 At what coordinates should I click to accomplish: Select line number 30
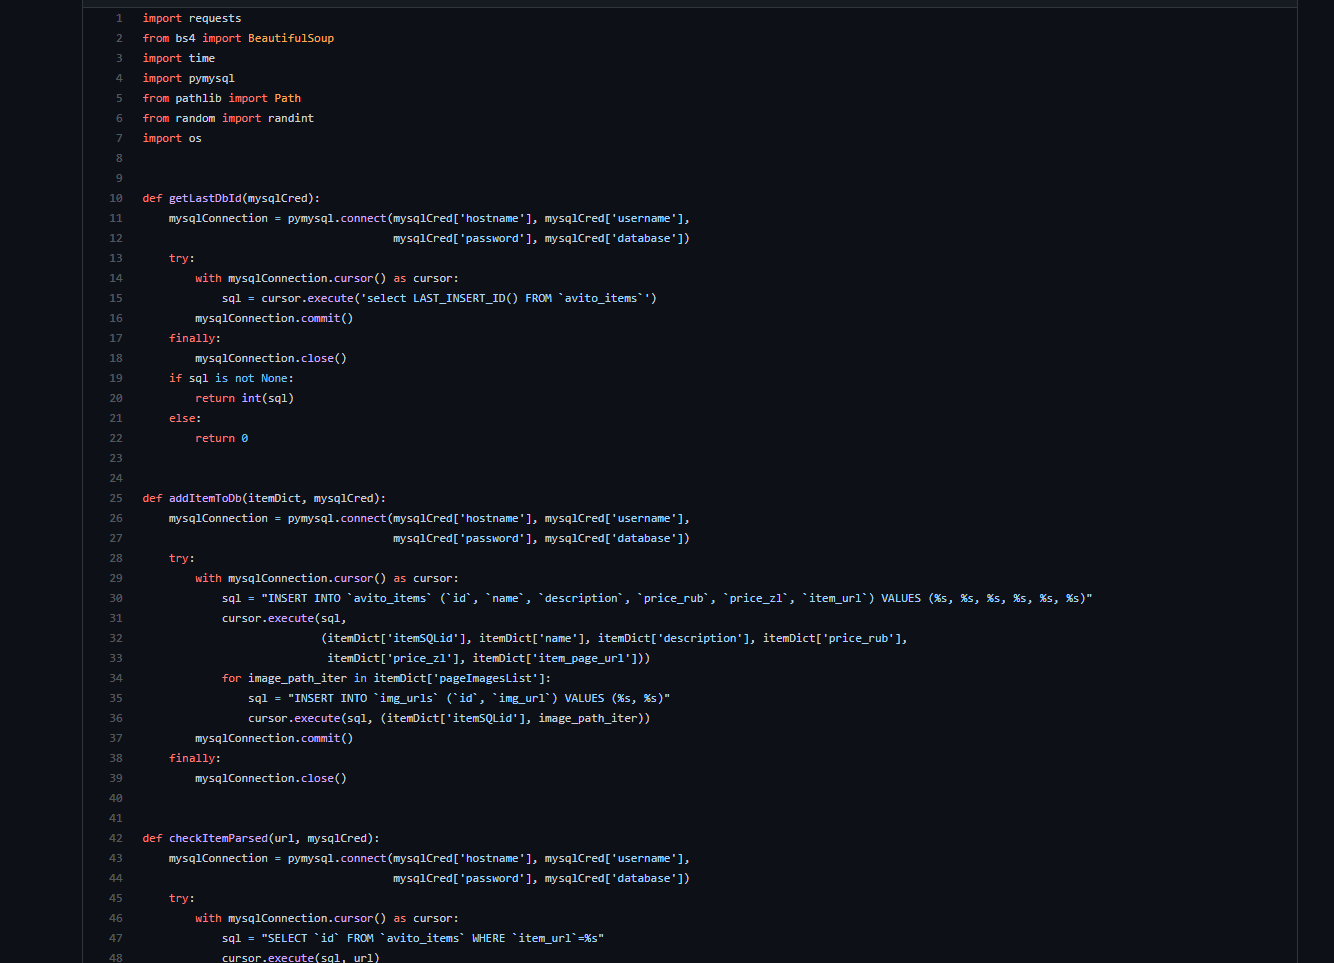(x=116, y=598)
